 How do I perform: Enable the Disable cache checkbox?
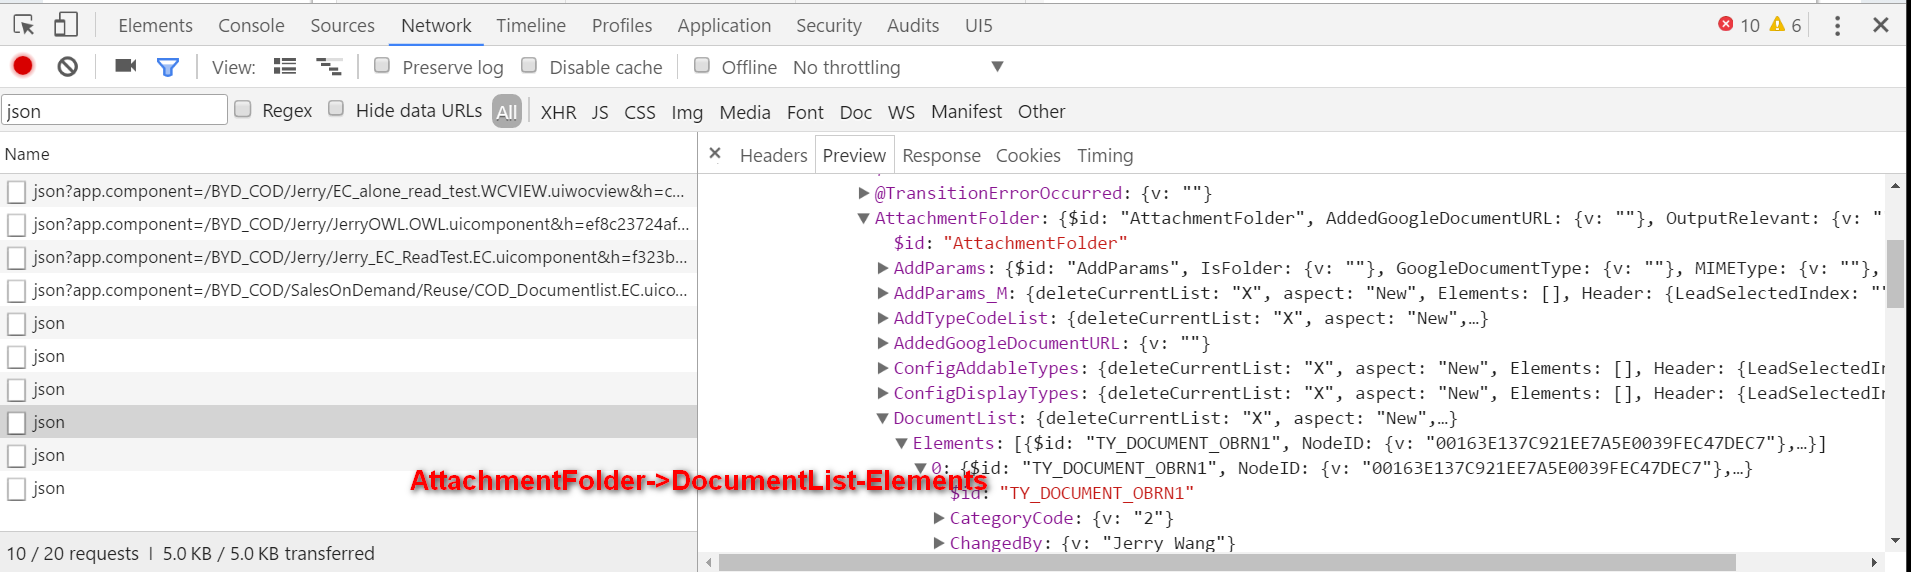pyautogui.click(x=529, y=66)
